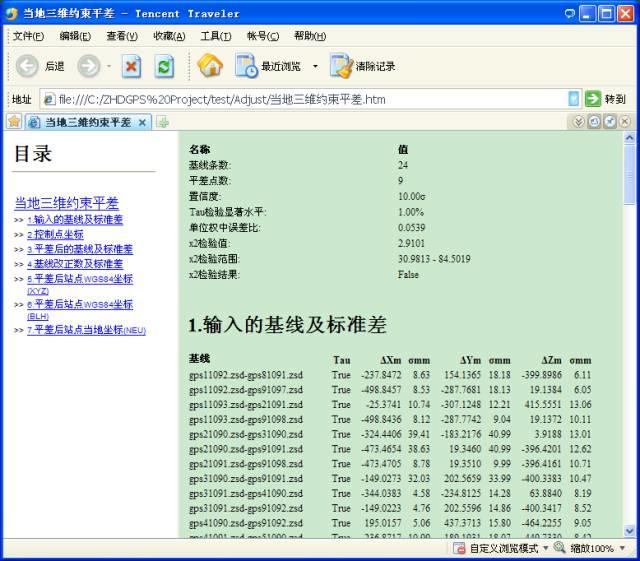The width and height of the screenshot is (640, 561).
Task: Click the scrollbar up arrow
Action: tap(629, 138)
